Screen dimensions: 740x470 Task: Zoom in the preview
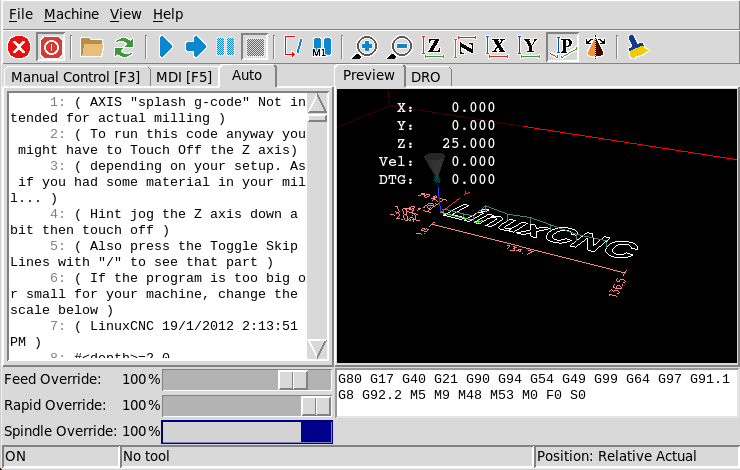(364, 47)
